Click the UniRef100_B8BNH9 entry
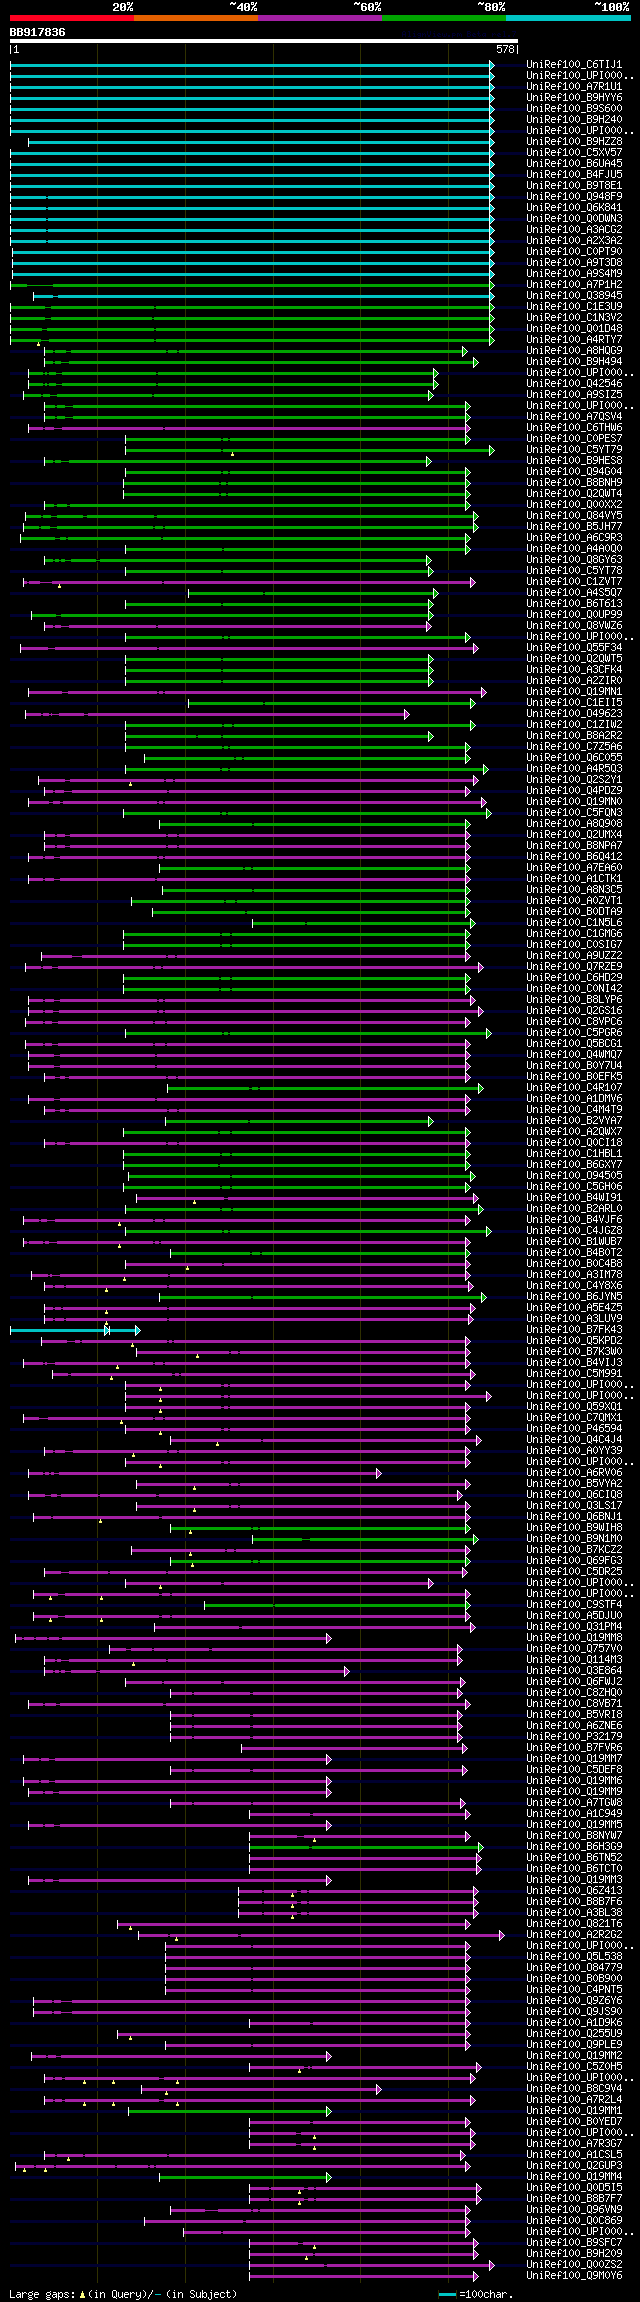The image size is (640, 2302). (x=574, y=483)
